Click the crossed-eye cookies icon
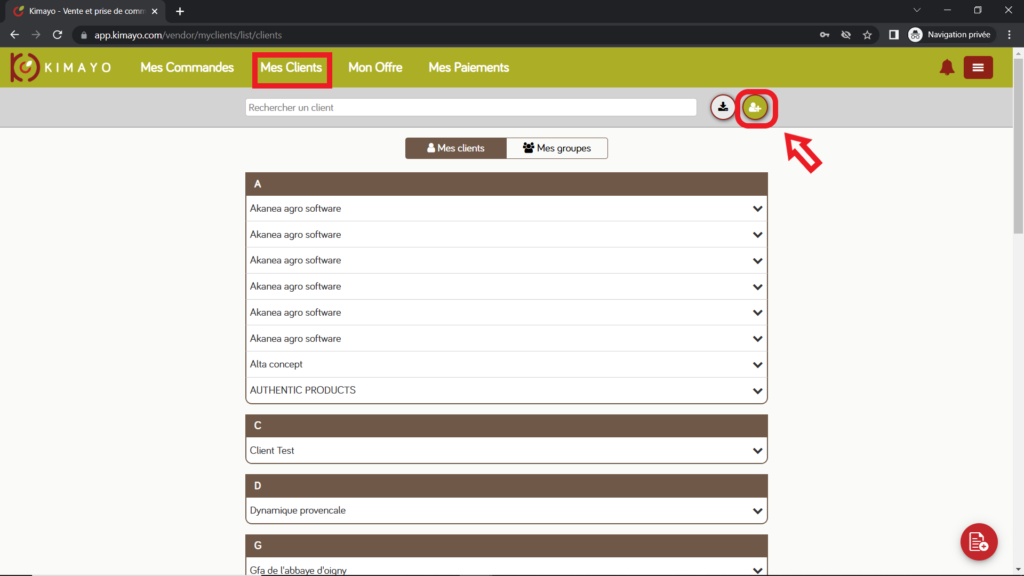1024x576 pixels. pyautogui.click(x=846, y=35)
